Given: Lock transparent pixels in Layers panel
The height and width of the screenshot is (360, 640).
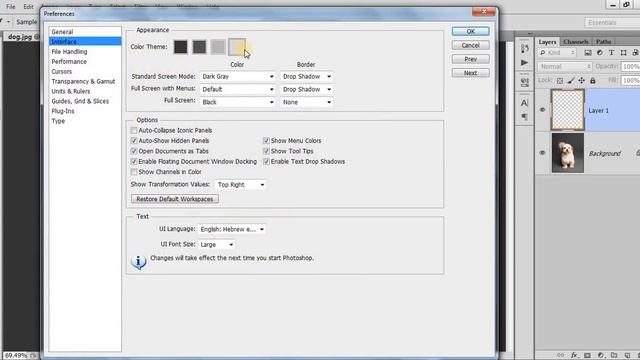Looking at the screenshot, I should click(560, 80).
